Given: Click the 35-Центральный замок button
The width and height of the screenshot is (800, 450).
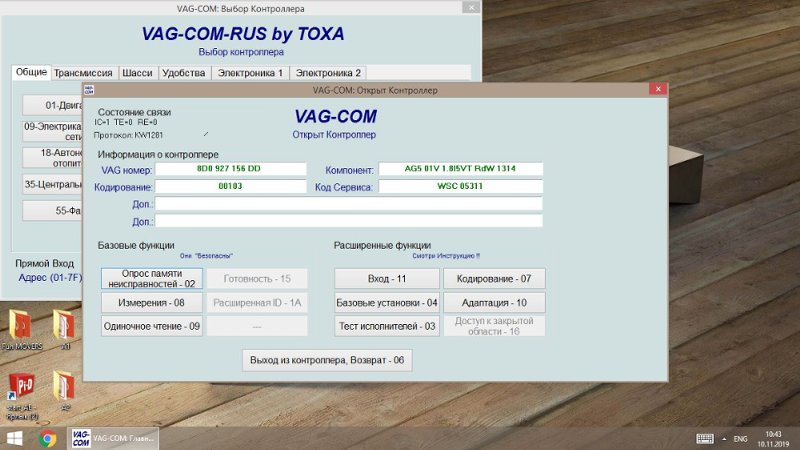Looking at the screenshot, I should point(53,184).
